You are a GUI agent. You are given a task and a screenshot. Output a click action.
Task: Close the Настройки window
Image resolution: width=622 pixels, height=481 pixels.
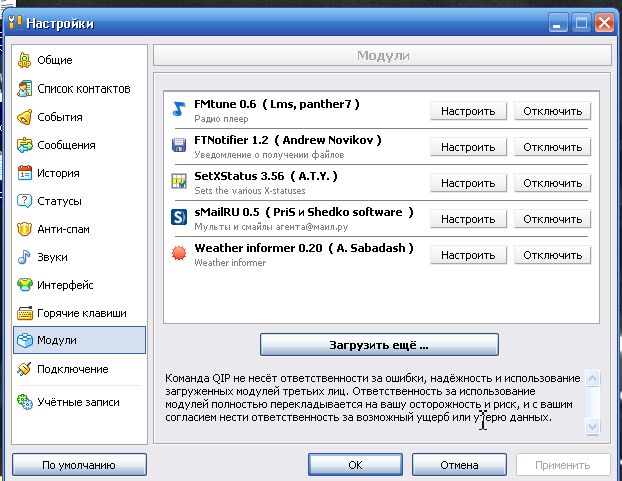point(604,21)
